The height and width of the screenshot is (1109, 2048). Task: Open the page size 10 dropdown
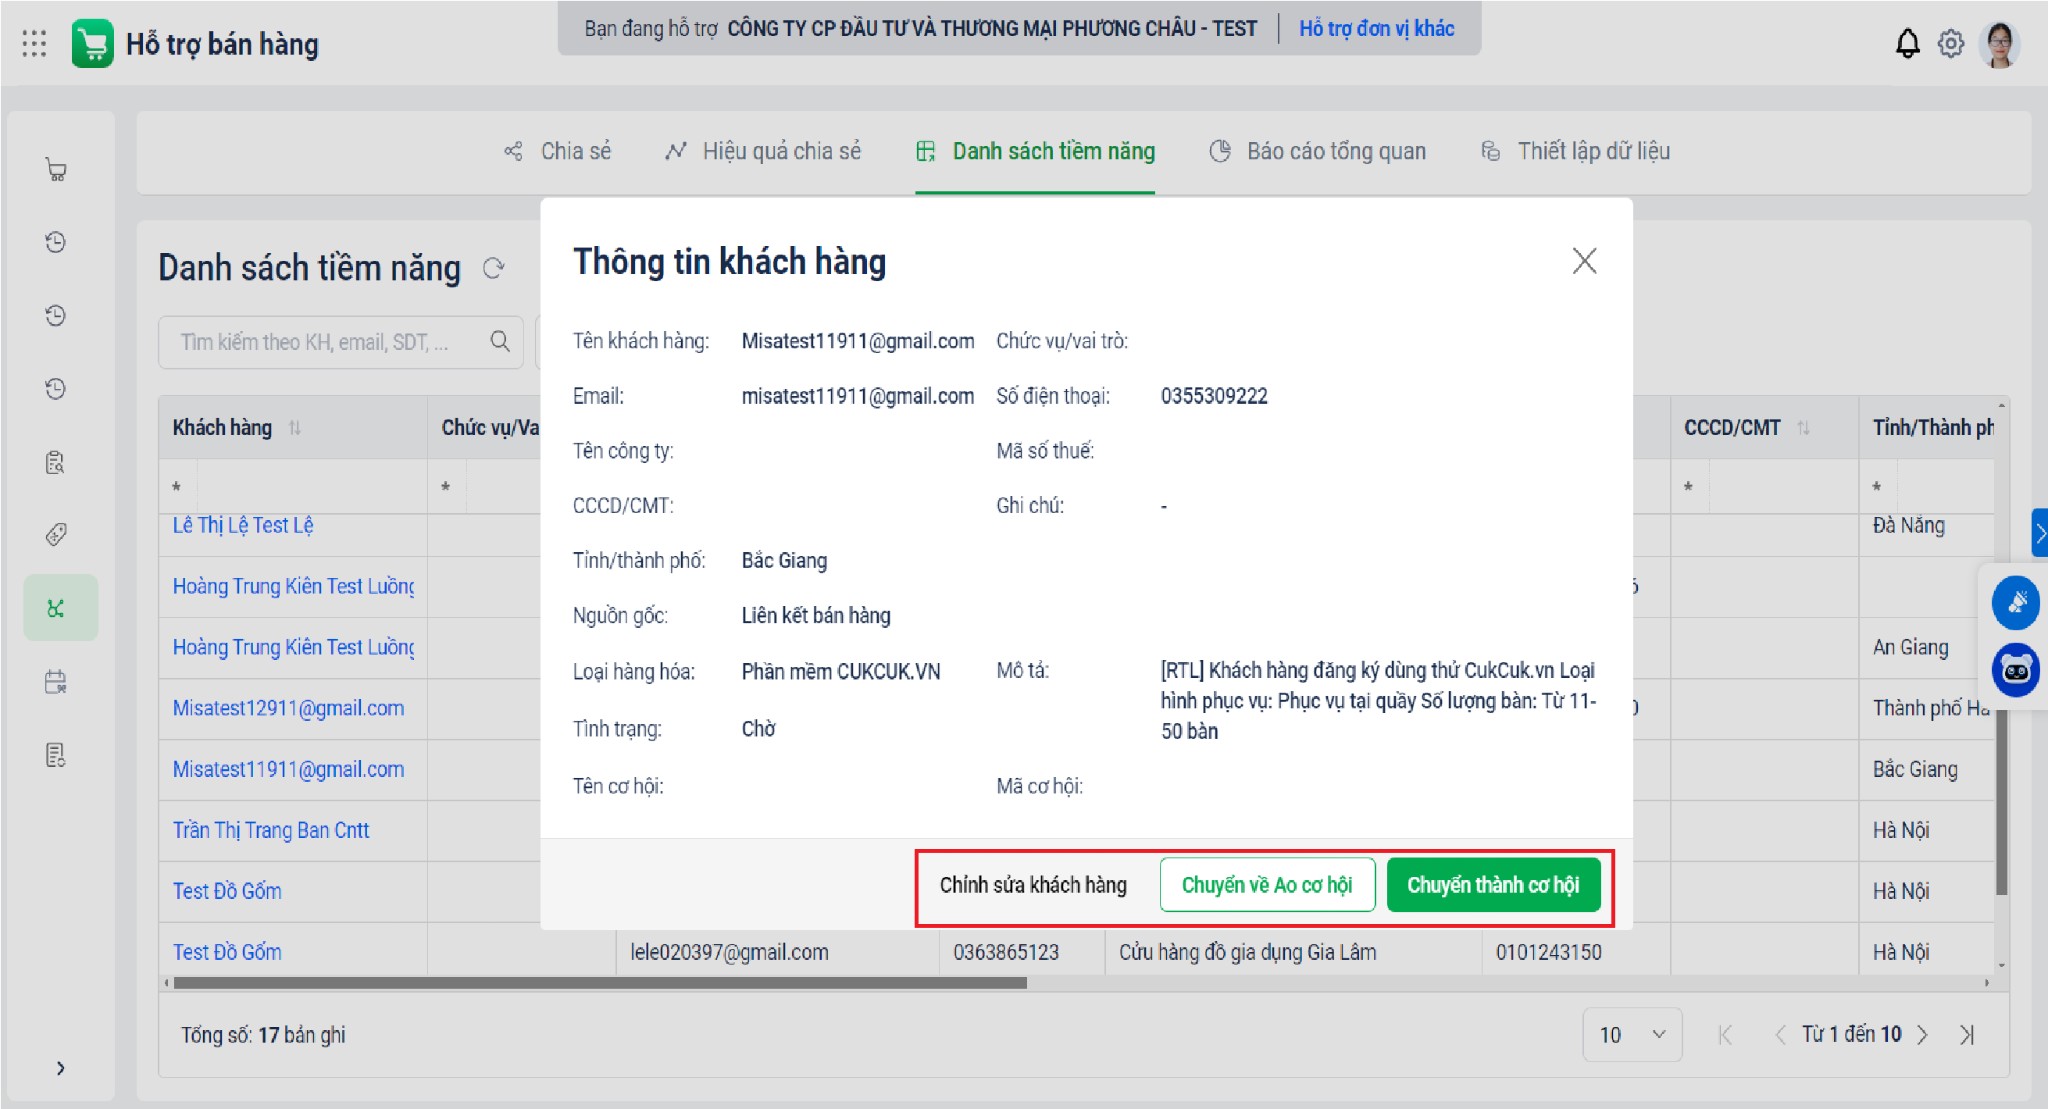[x=1631, y=1034]
